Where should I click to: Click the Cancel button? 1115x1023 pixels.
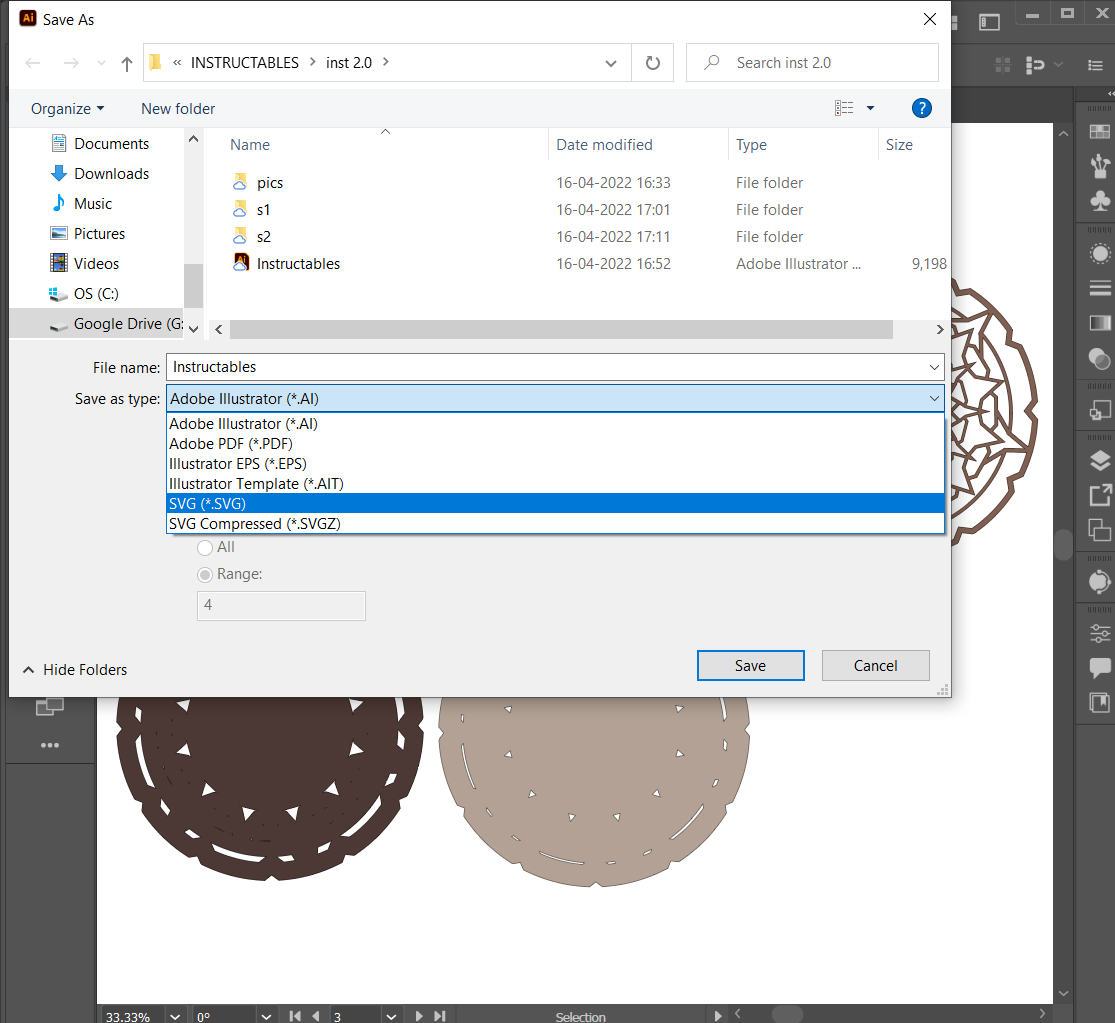point(875,665)
